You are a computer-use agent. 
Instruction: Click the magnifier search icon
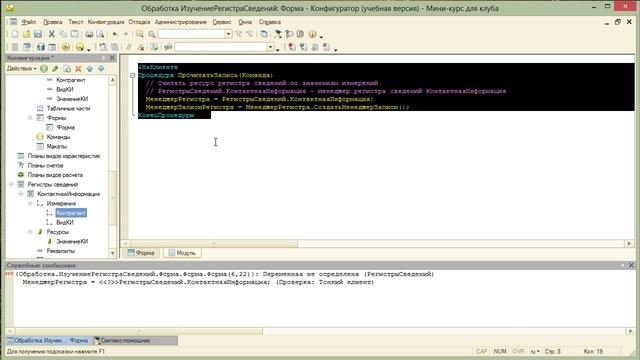(x=151, y=35)
